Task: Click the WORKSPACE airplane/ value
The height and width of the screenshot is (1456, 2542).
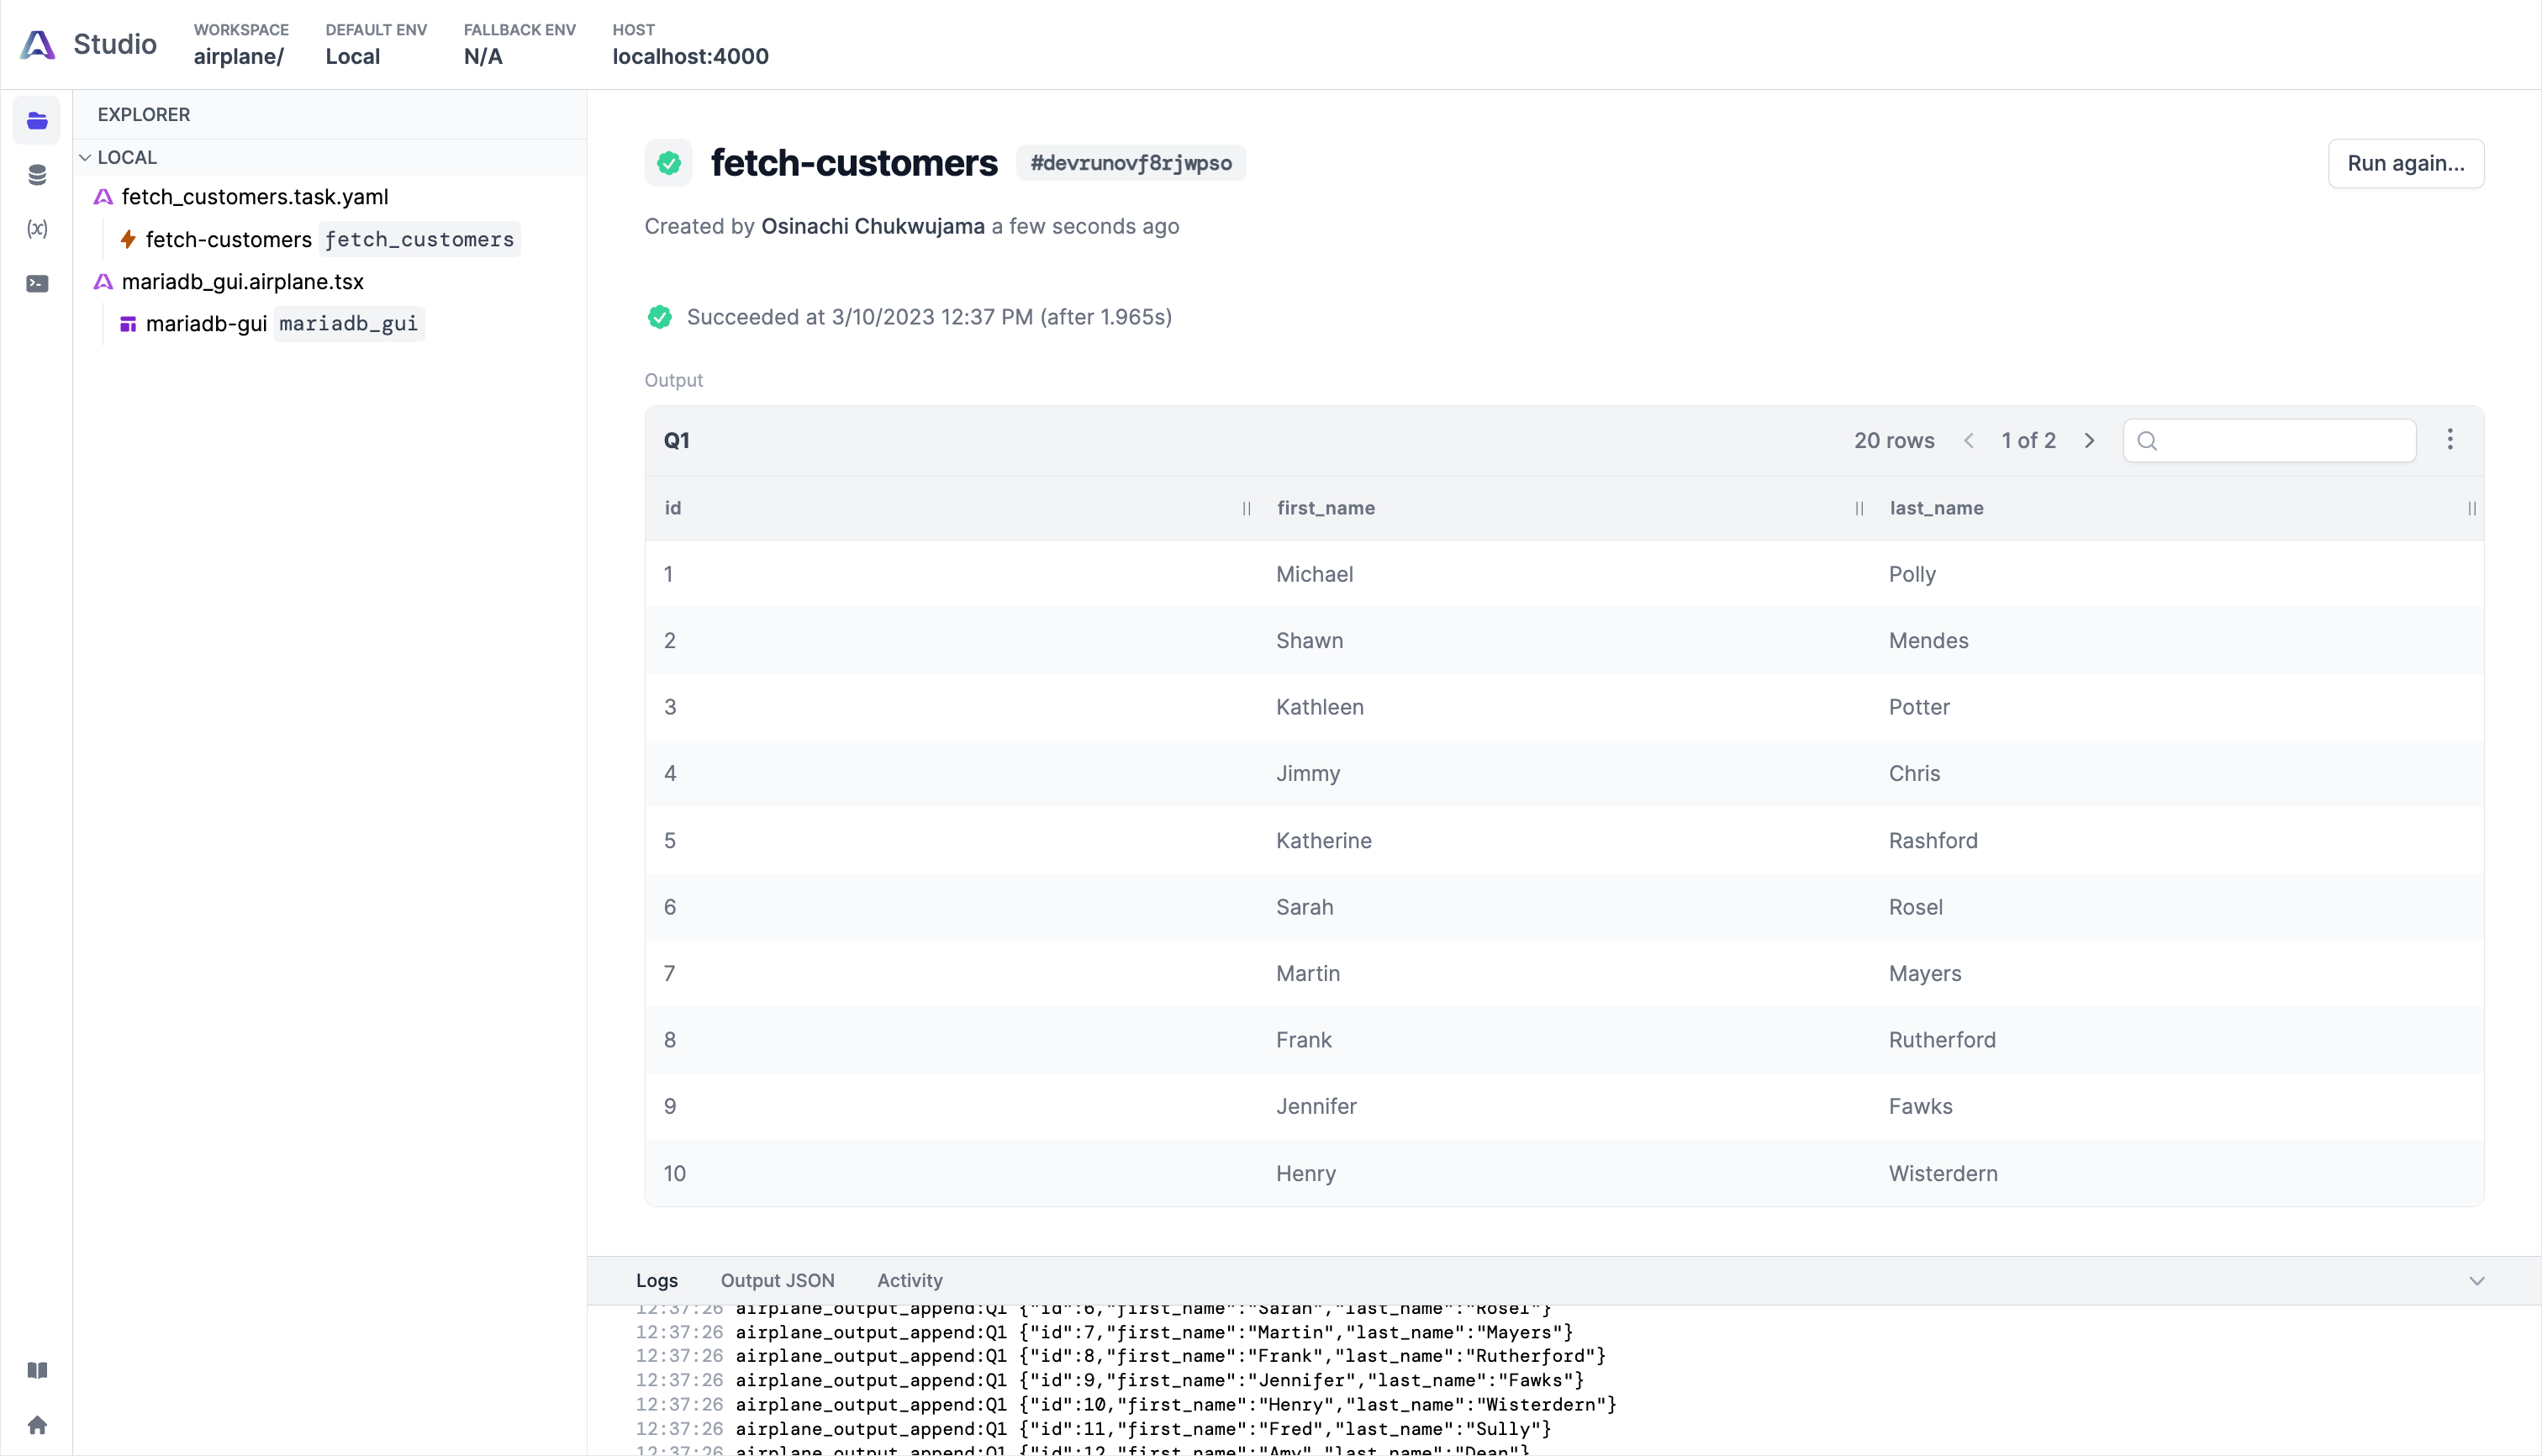Action: point(239,57)
